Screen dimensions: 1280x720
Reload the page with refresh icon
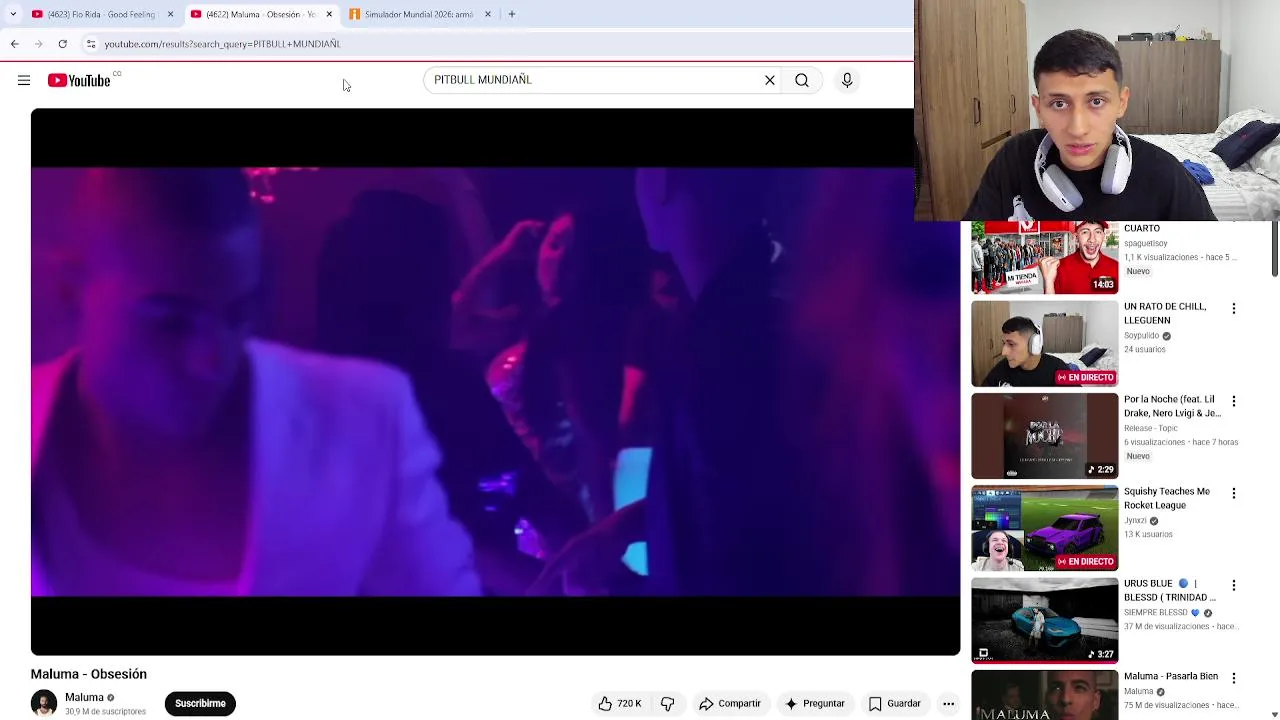coord(62,44)
